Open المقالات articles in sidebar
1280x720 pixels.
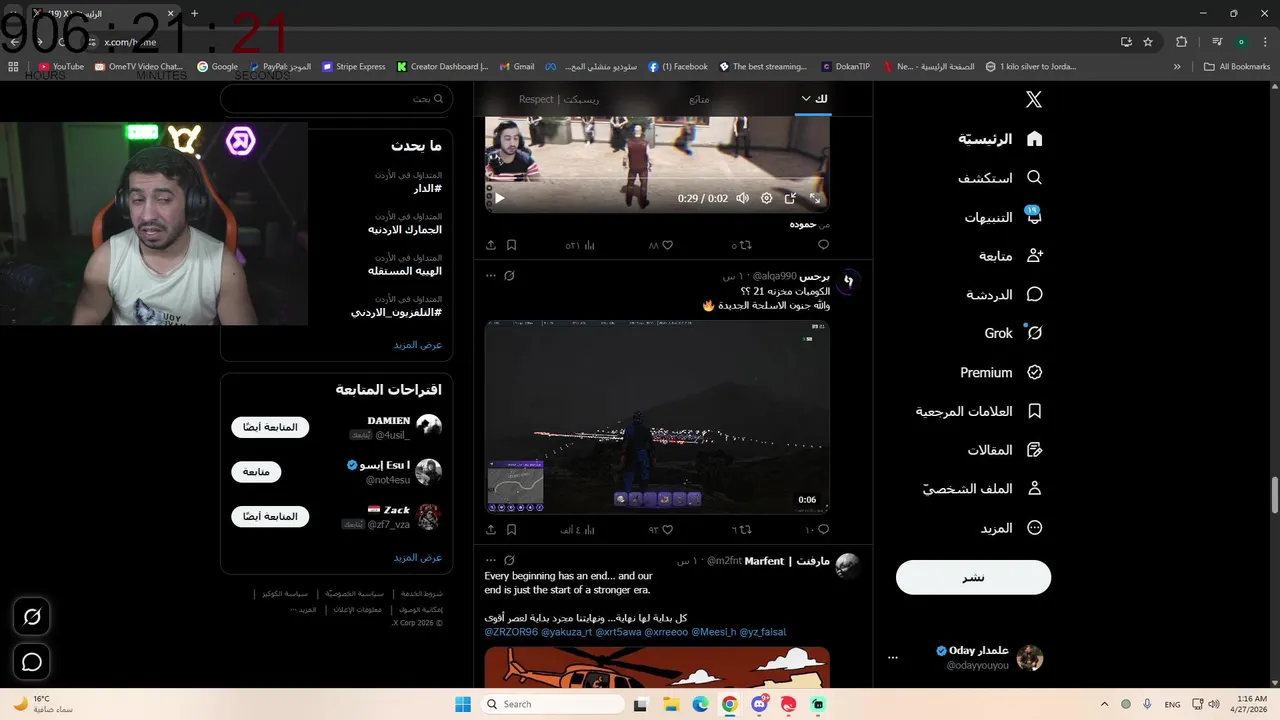click(x=1005, y=450)
